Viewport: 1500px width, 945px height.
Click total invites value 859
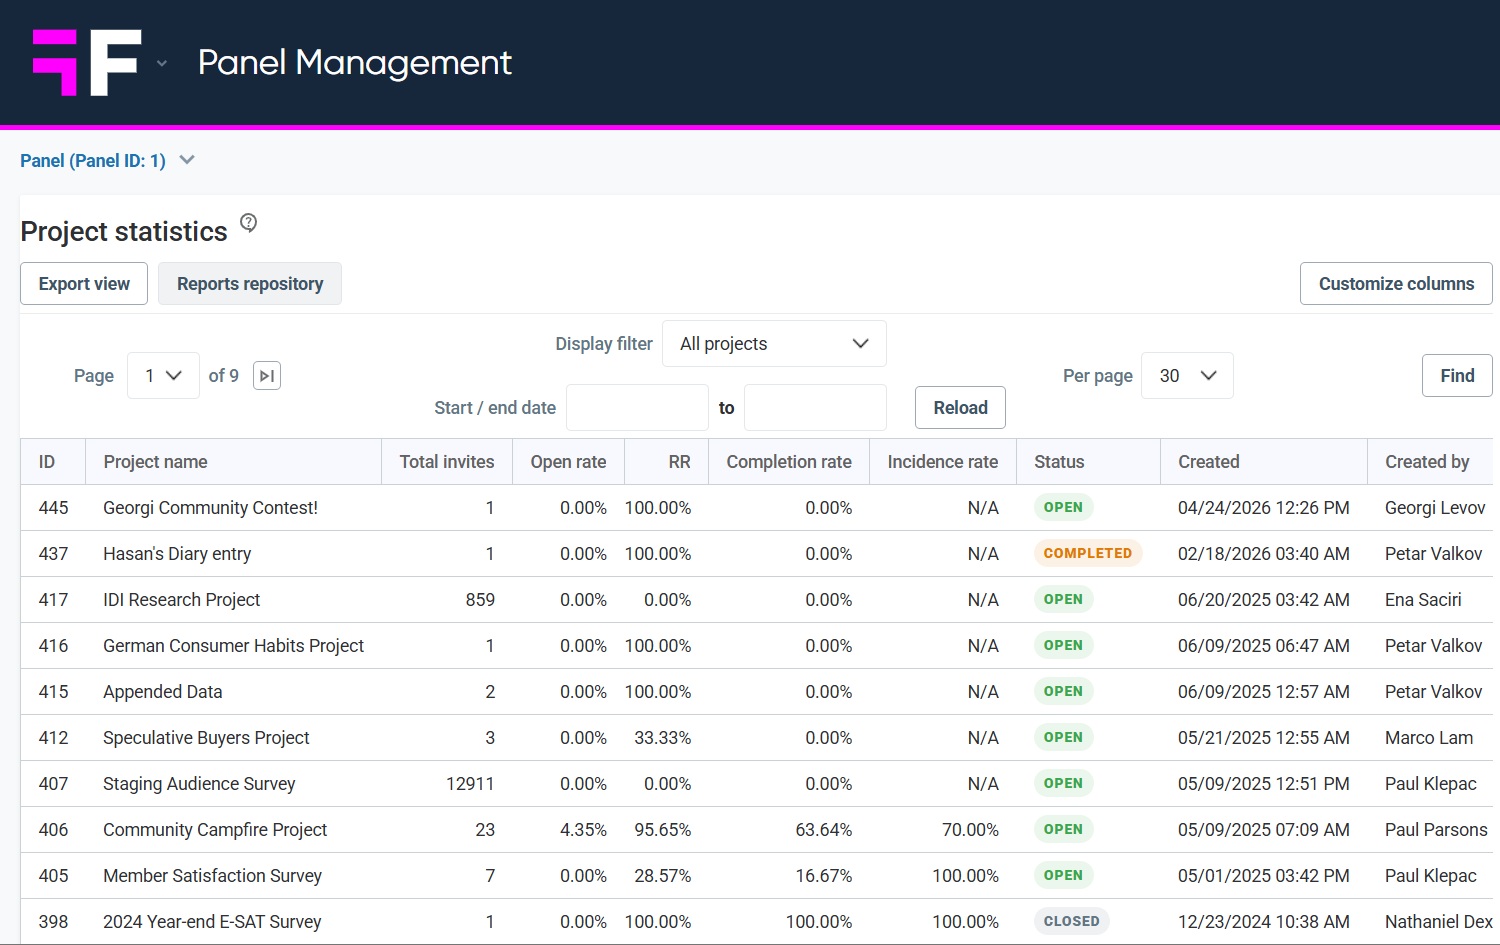480,600
